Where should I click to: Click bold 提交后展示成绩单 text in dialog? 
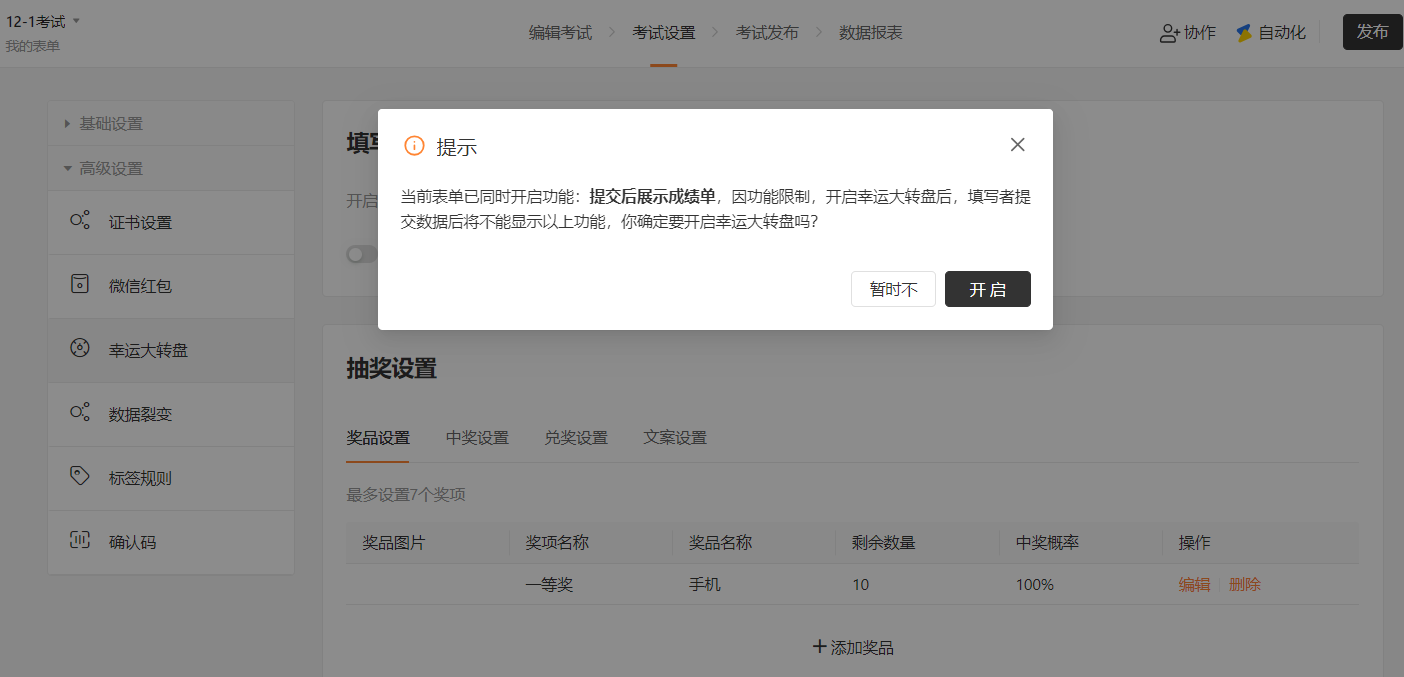(x=653, y=196)
